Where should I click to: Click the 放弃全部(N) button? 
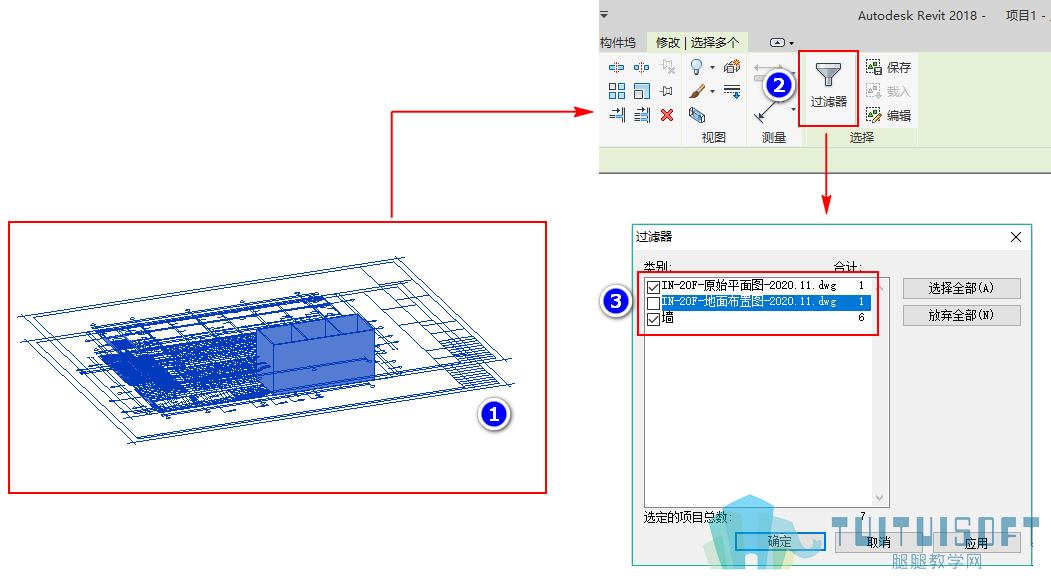[961, 315]
